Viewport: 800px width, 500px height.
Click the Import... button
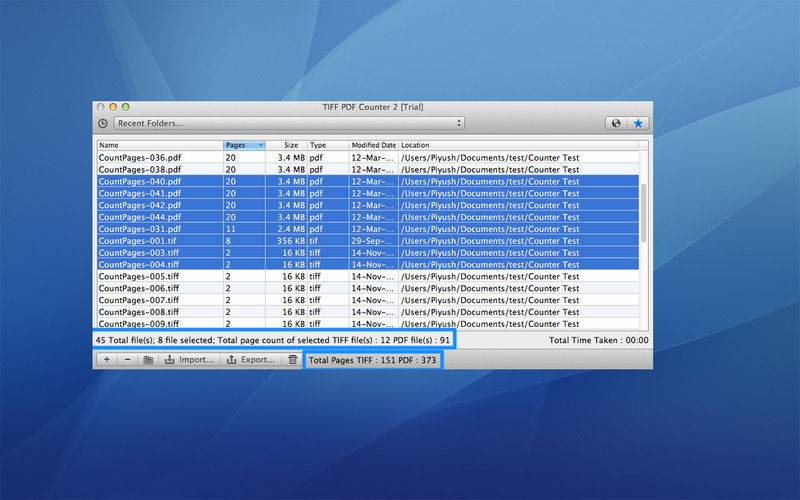tap(189, 360)
